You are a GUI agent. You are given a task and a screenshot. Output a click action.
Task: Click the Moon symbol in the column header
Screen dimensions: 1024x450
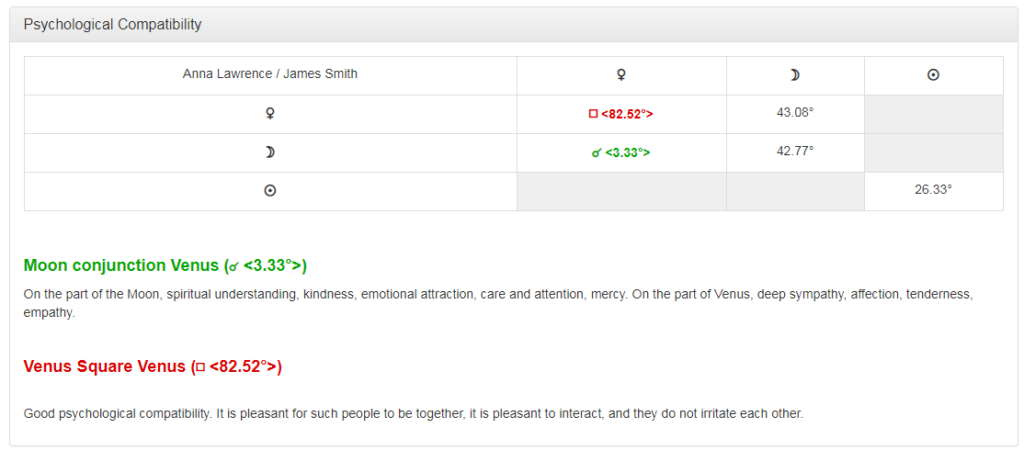(795, 75)
